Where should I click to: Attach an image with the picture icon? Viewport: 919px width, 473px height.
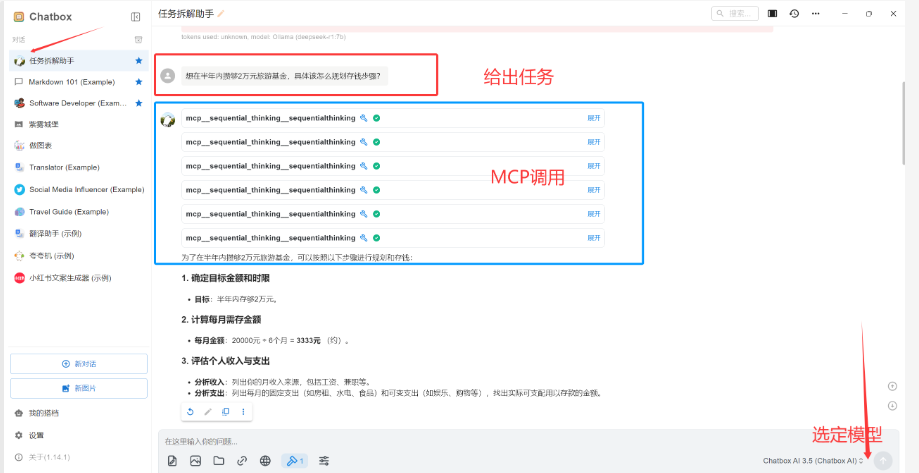pyautogui.click(x=196, y=461)
